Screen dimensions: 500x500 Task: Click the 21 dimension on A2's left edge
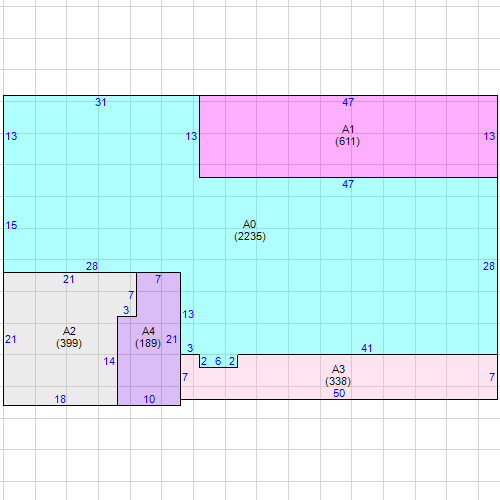click(x=11, y=339)
